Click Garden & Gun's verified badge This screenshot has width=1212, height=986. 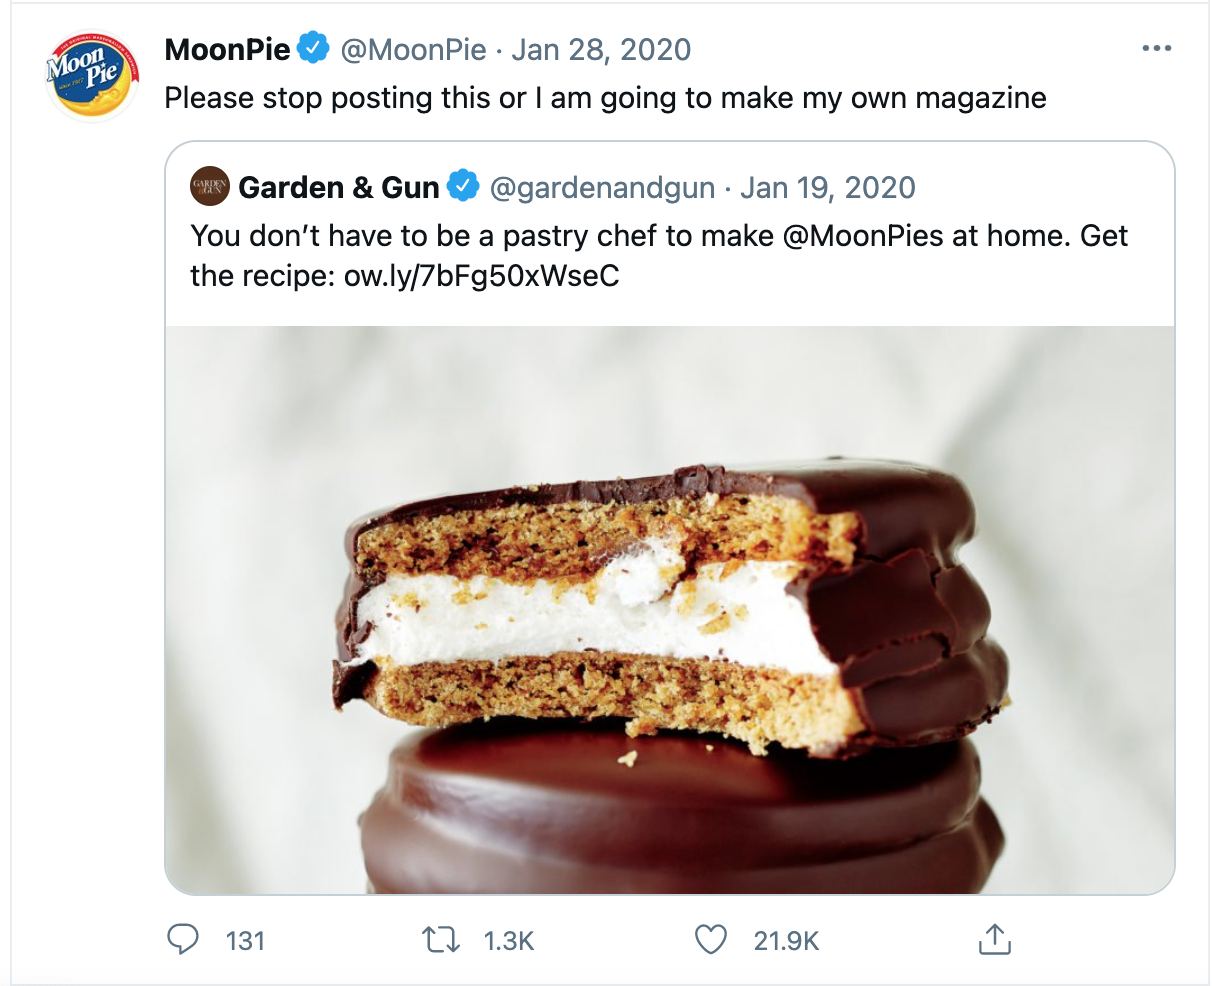click(463, 187)
